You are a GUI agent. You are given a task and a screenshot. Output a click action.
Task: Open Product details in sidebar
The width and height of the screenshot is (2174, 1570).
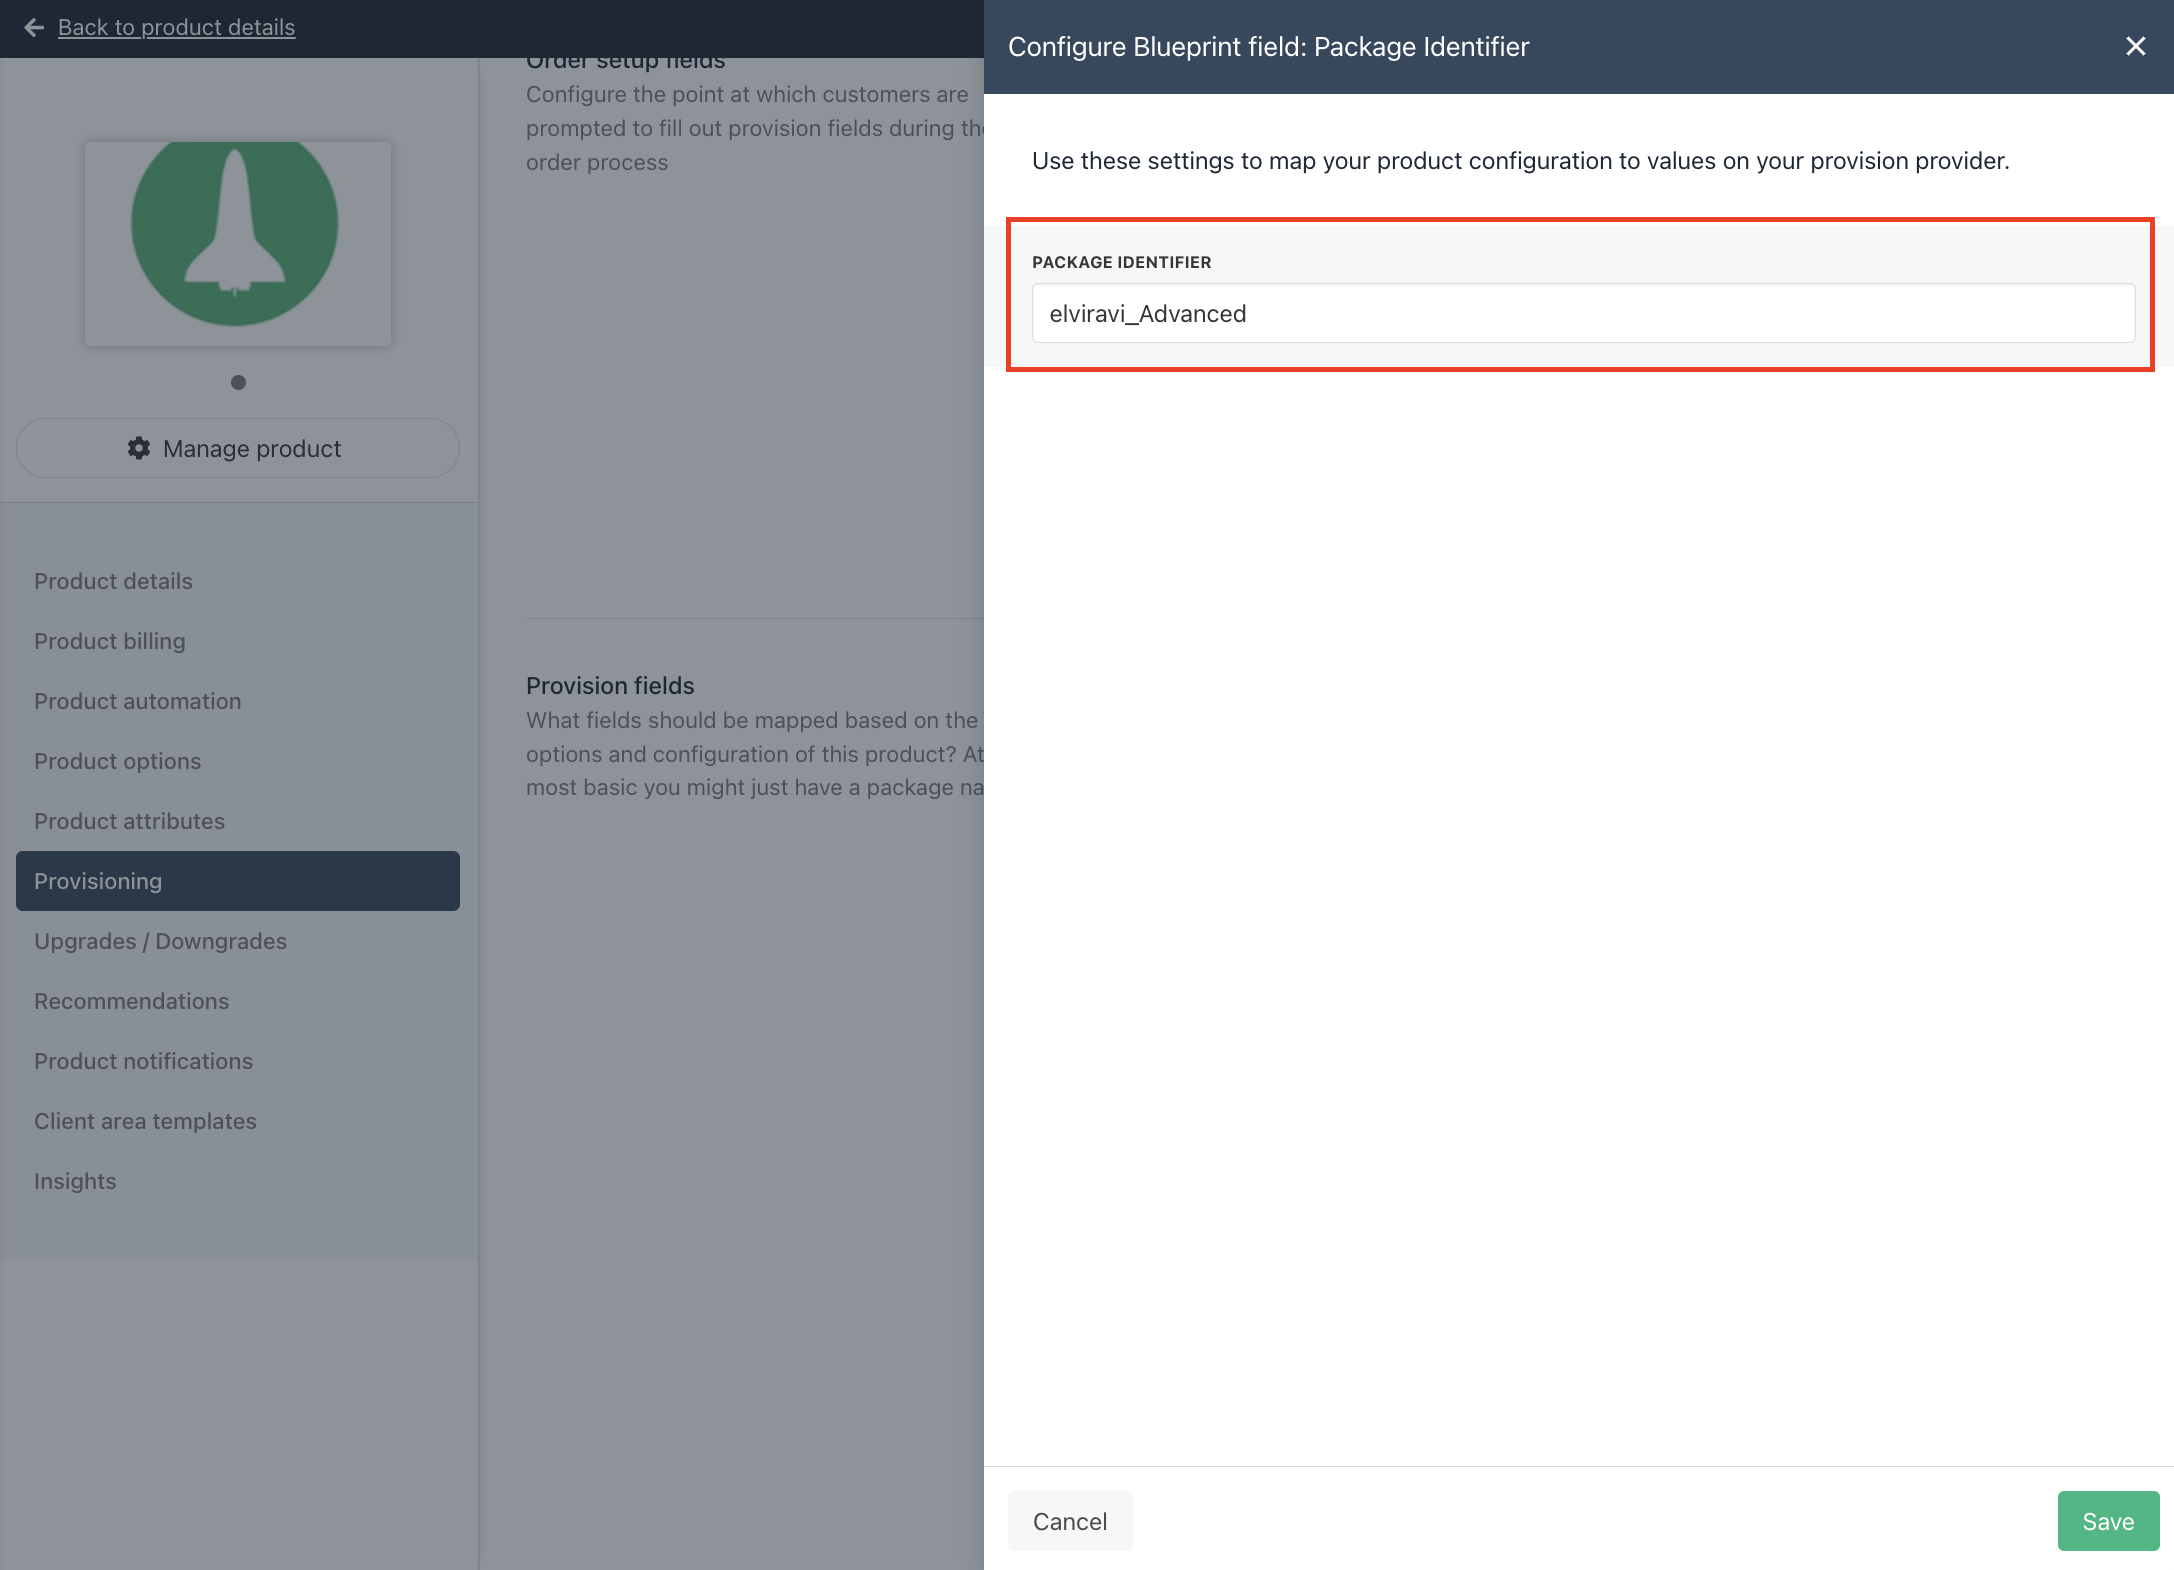click(113, 581)
